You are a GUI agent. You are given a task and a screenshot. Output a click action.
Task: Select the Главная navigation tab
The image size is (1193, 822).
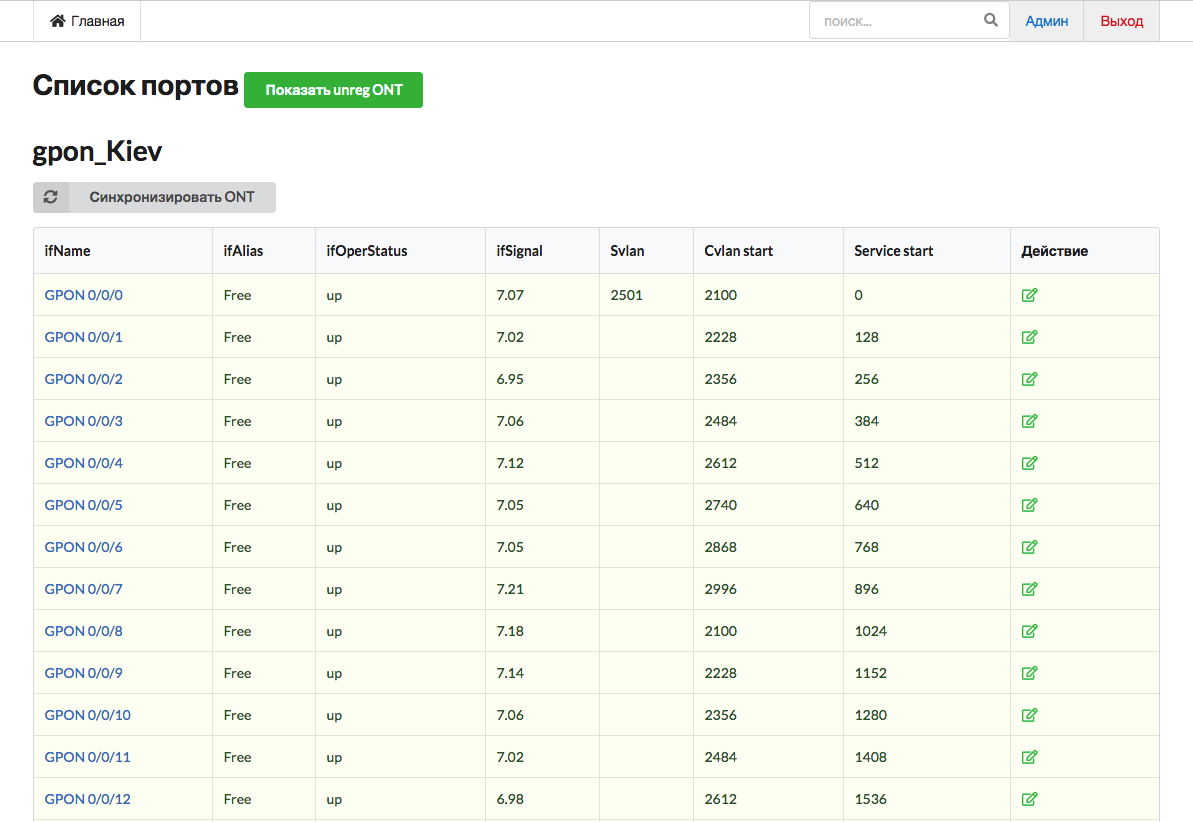tap(86, 19)
